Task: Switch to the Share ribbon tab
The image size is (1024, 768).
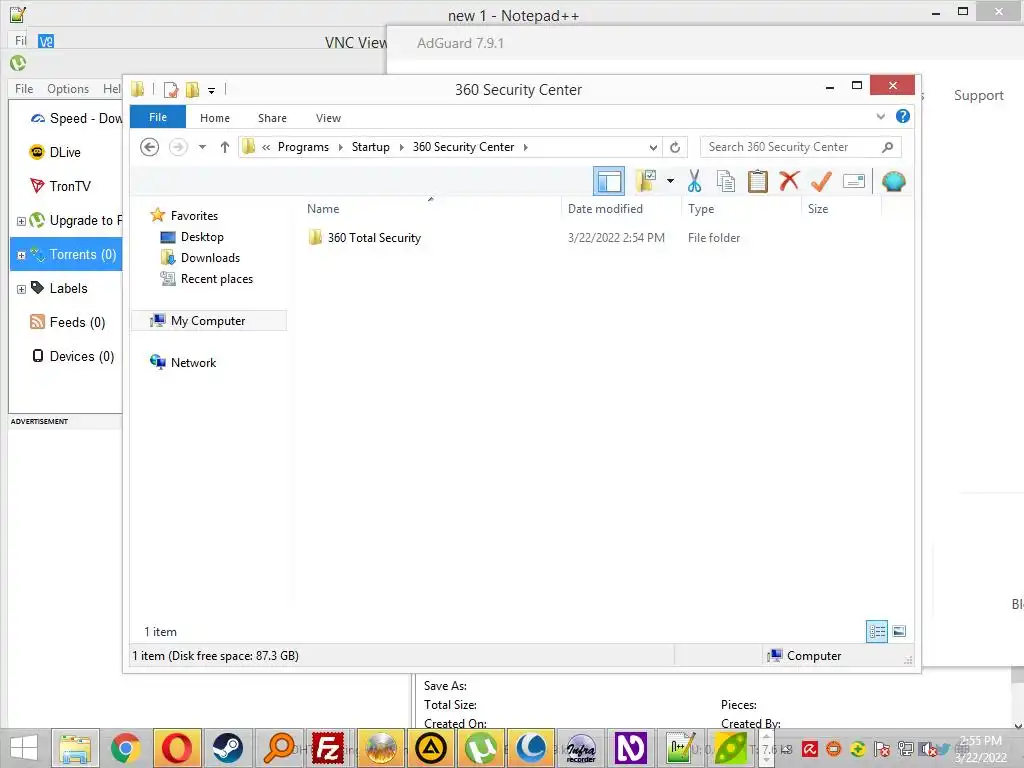Action: (272, 118)
